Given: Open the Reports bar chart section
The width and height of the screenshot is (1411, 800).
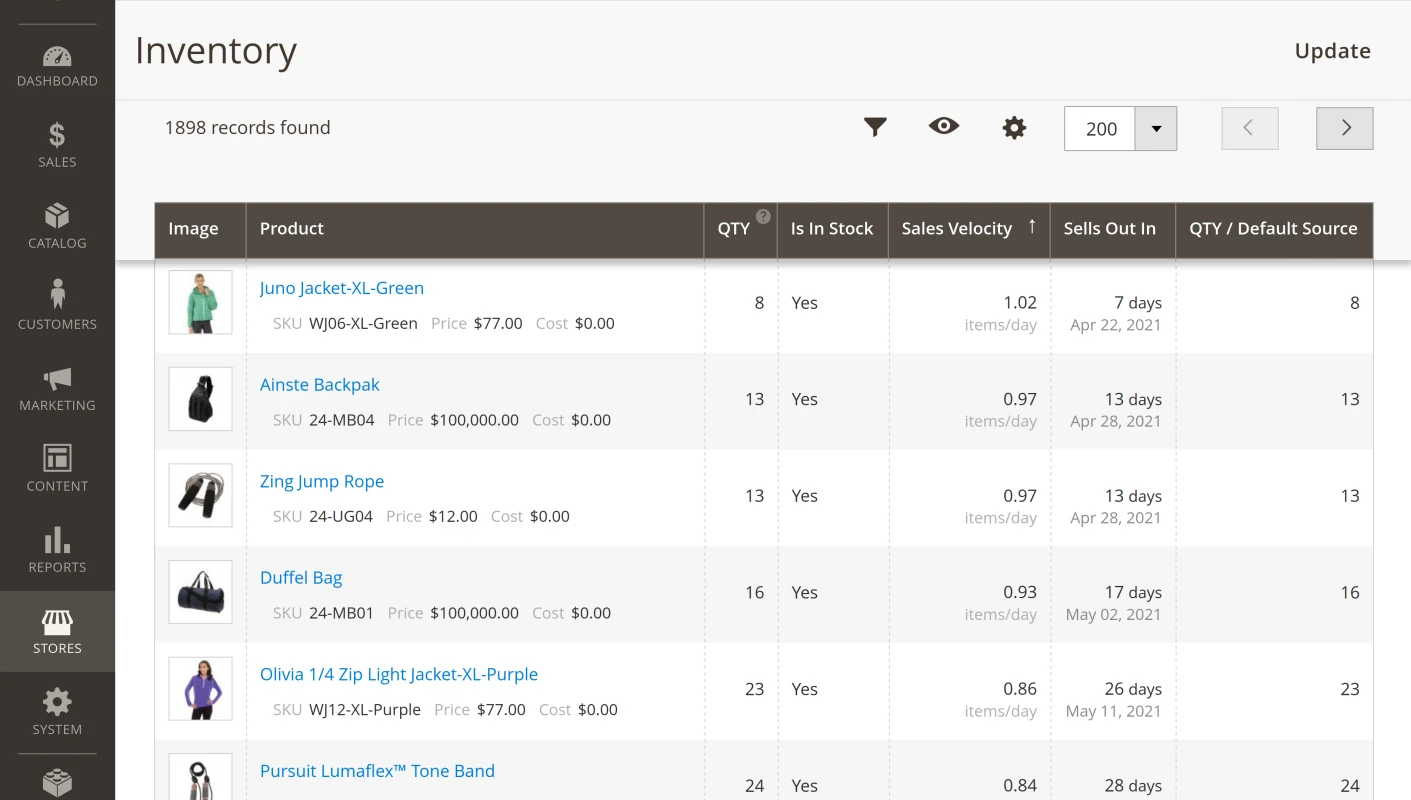Looking at the screenshot, I should pyautogui.click(x=57, y=550).
